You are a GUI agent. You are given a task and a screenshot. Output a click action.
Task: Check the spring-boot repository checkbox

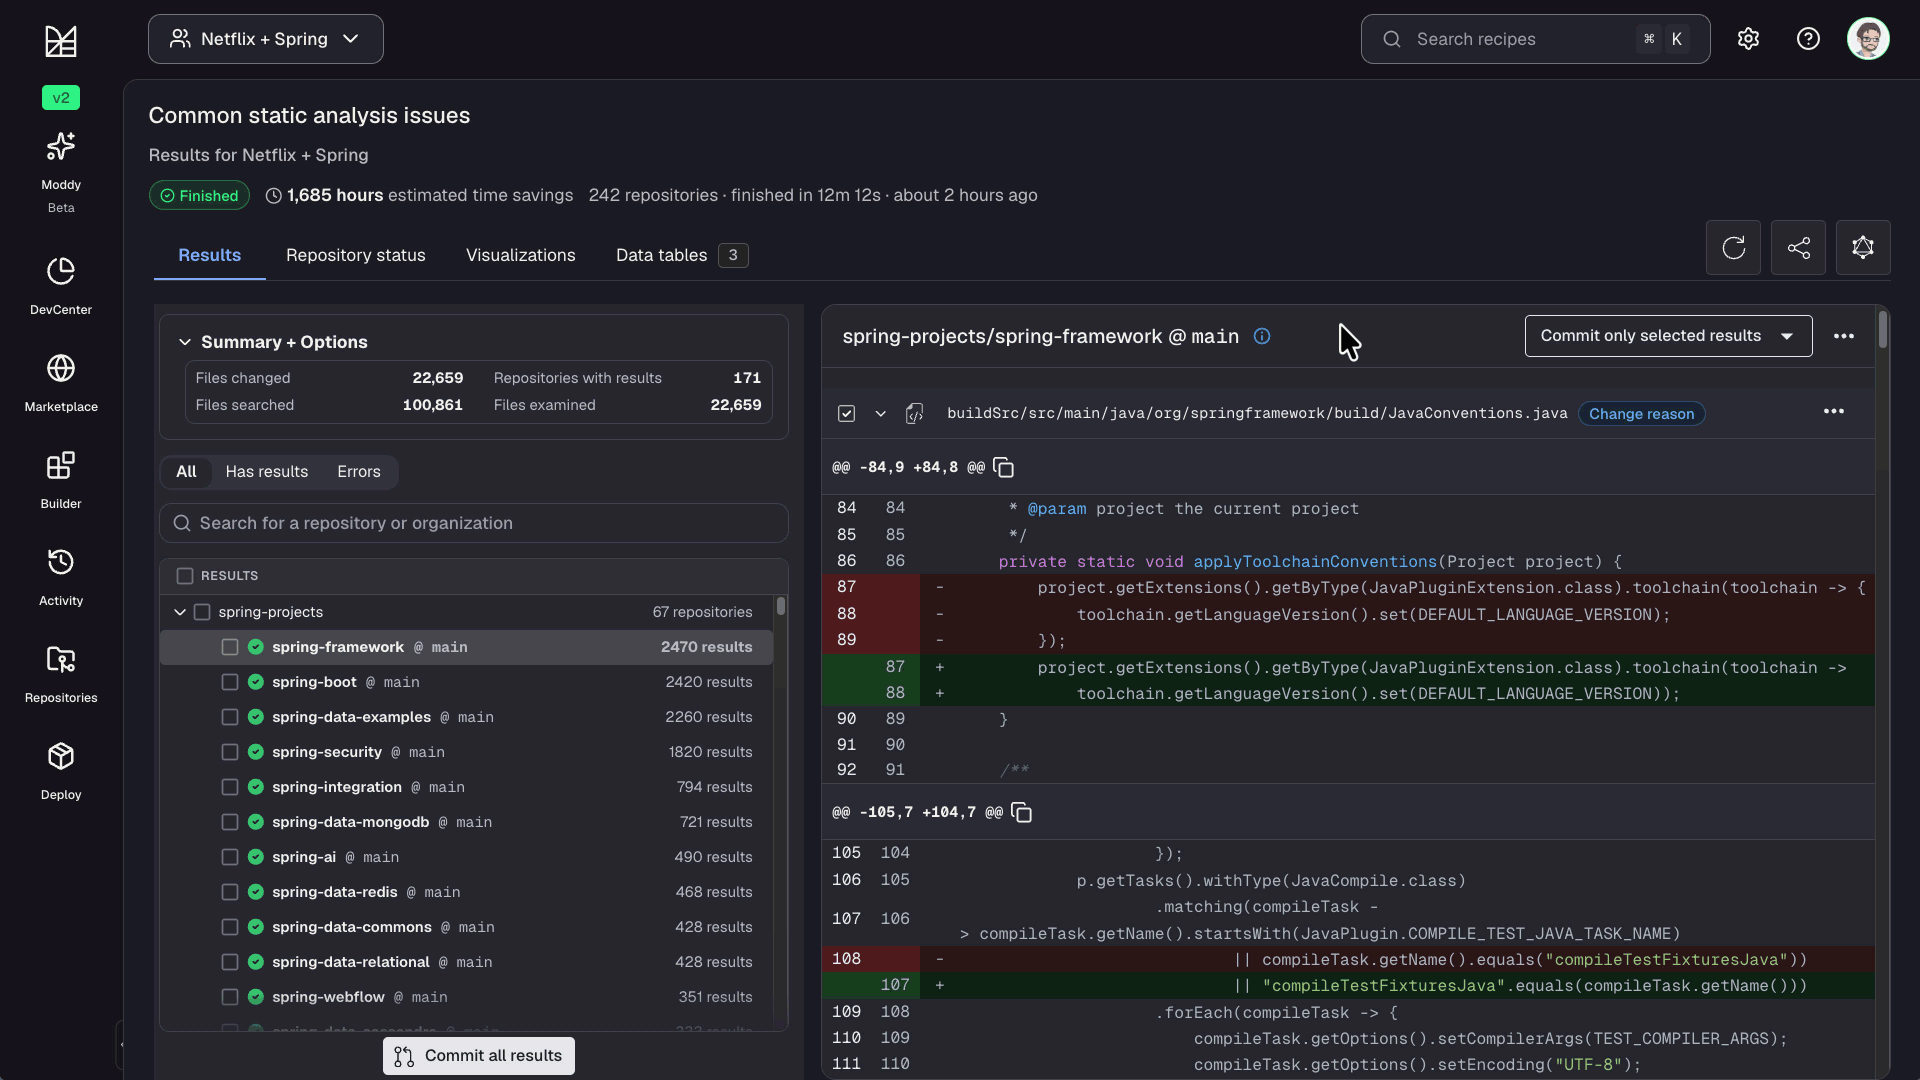coord(230,682)
